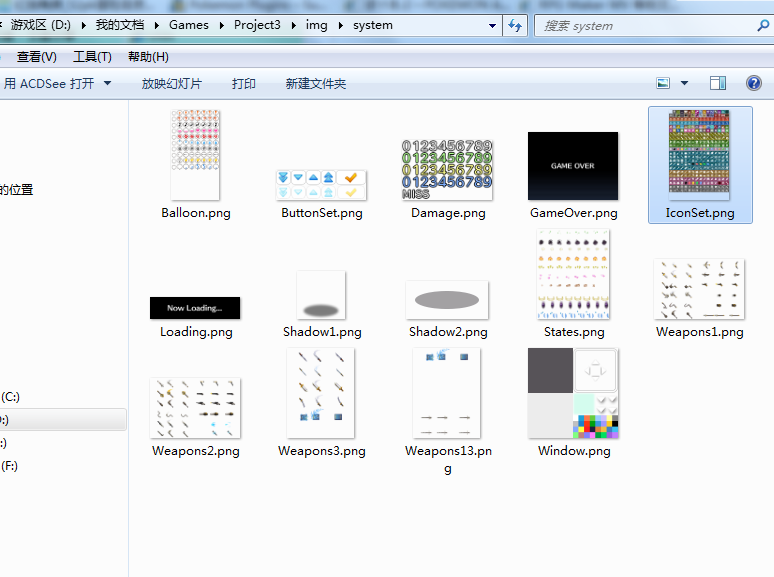The height and width of the screenshot is (577, 774).
Task: Expand the arrow after 游戏区 (D:) breadcrumb
Action: pos(83,25)
